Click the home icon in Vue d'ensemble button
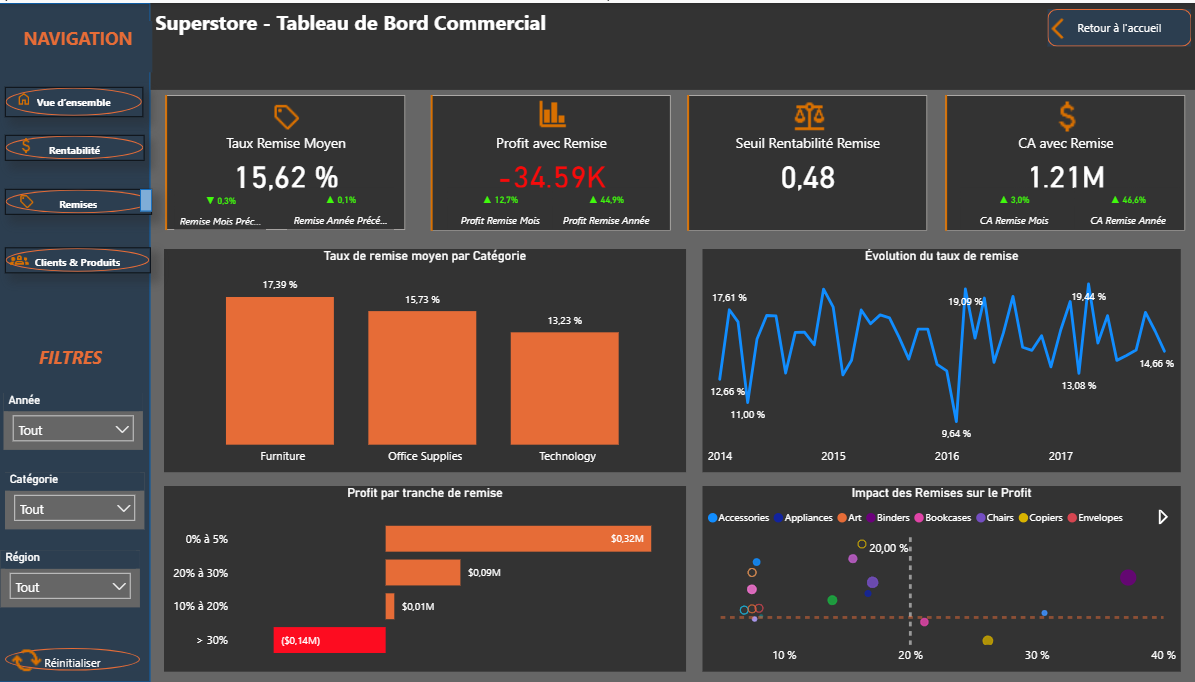Screen dimensions: 1195x682 [x=24, y=100]
